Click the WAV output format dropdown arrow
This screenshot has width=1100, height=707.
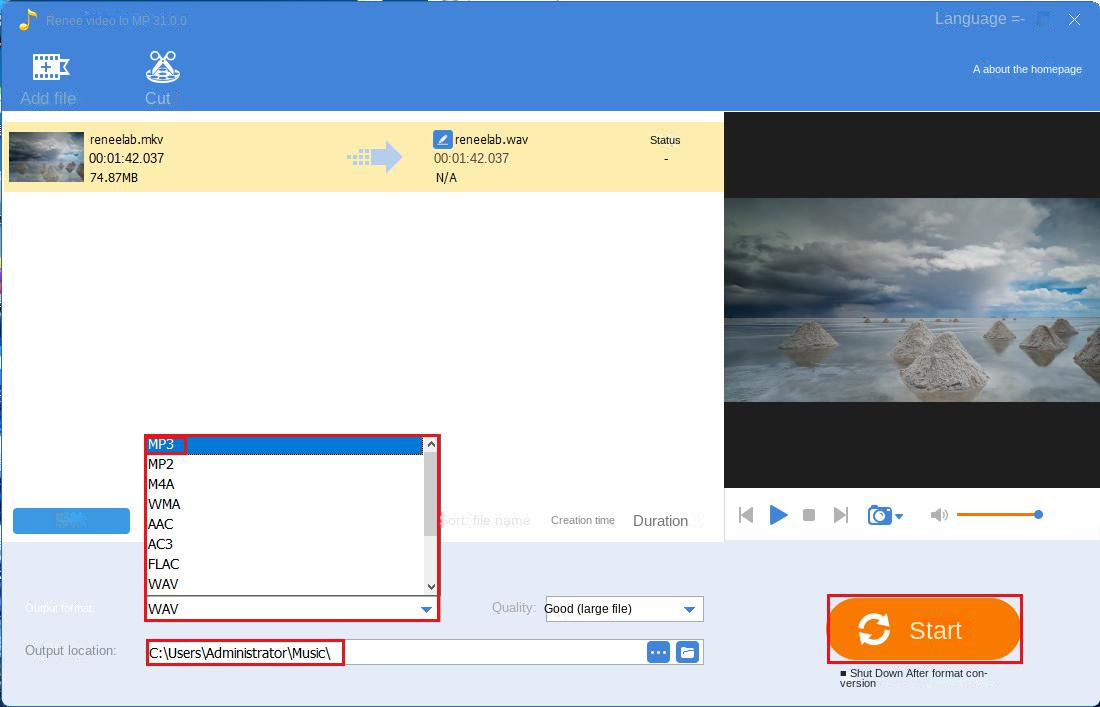coord(426,609)
